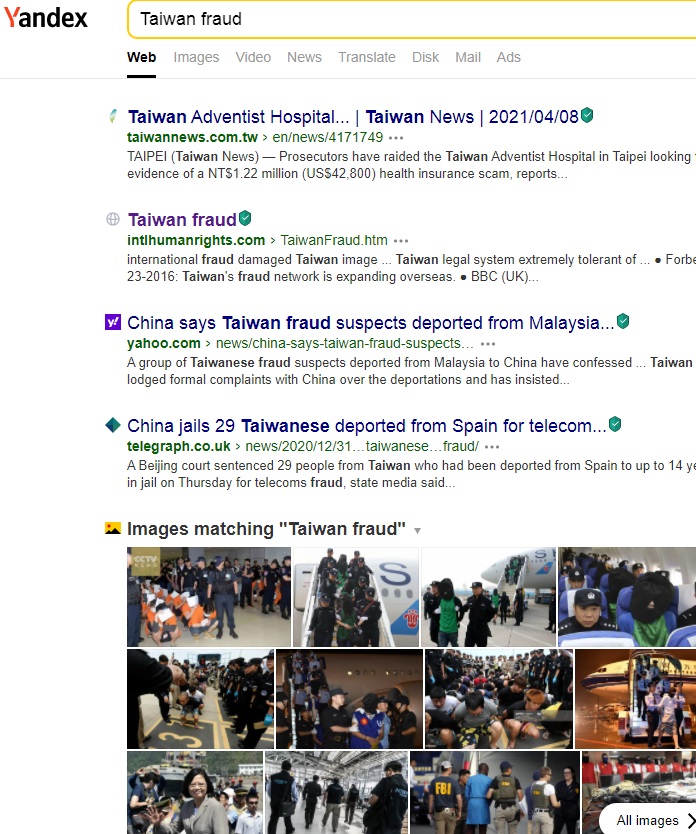Click the green shield badge on Yahoo result
The height and width of the screenshot is (834, 696).
click(623, 321)
